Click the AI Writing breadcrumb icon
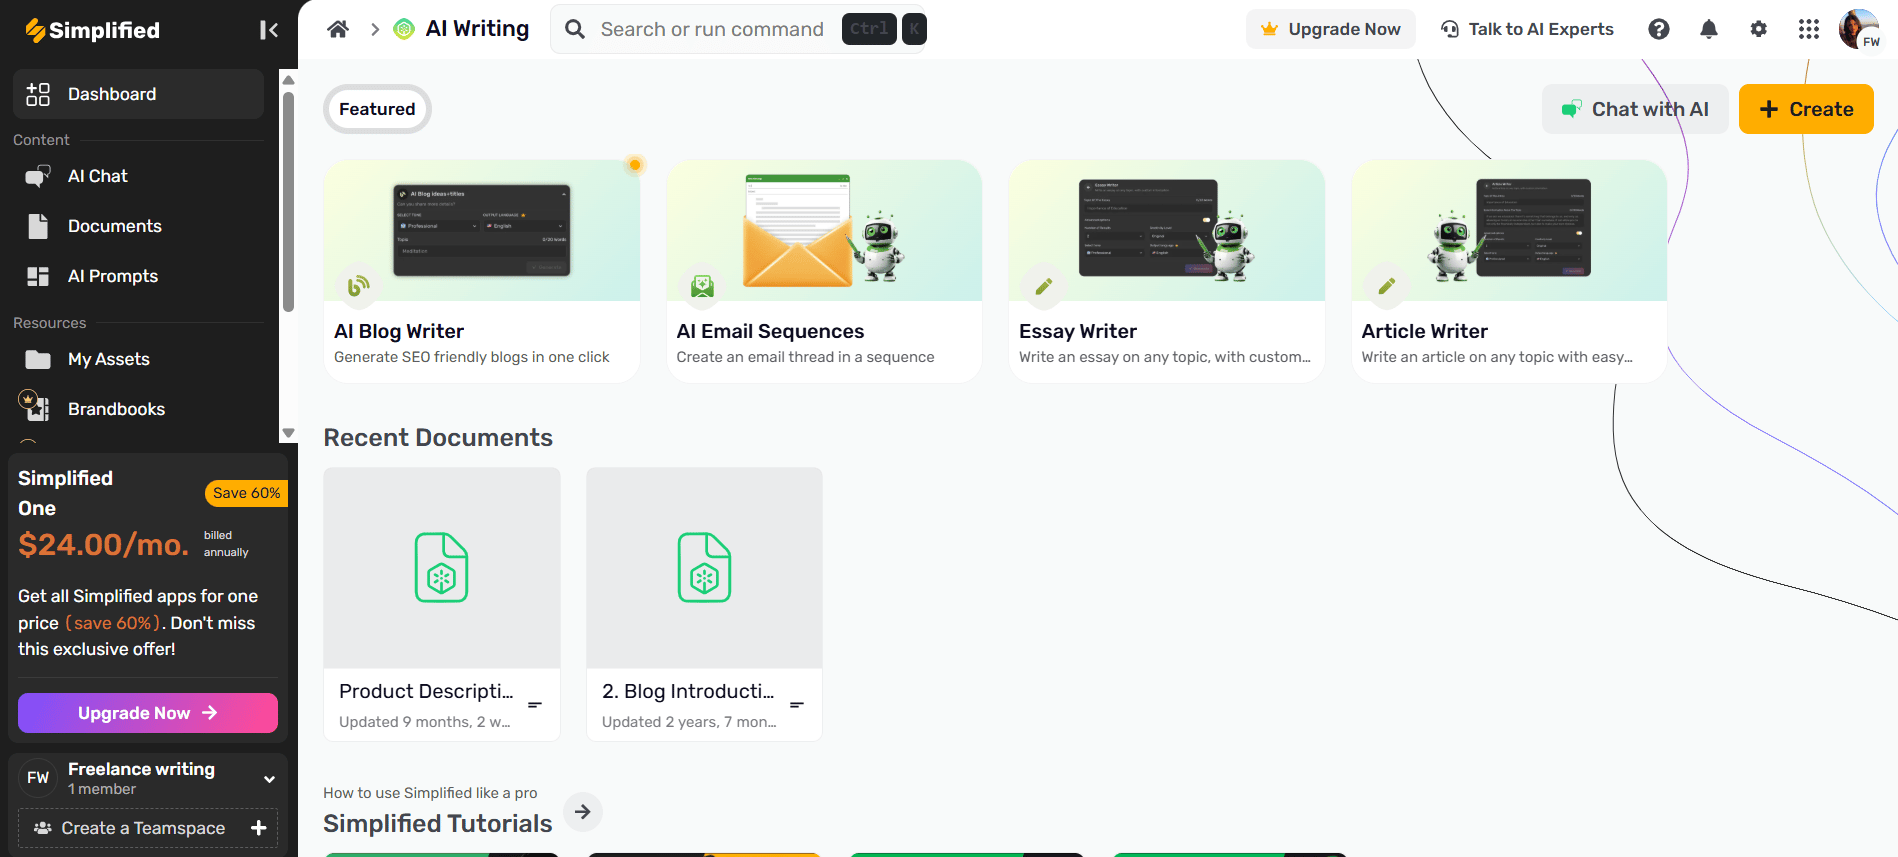 404,29
